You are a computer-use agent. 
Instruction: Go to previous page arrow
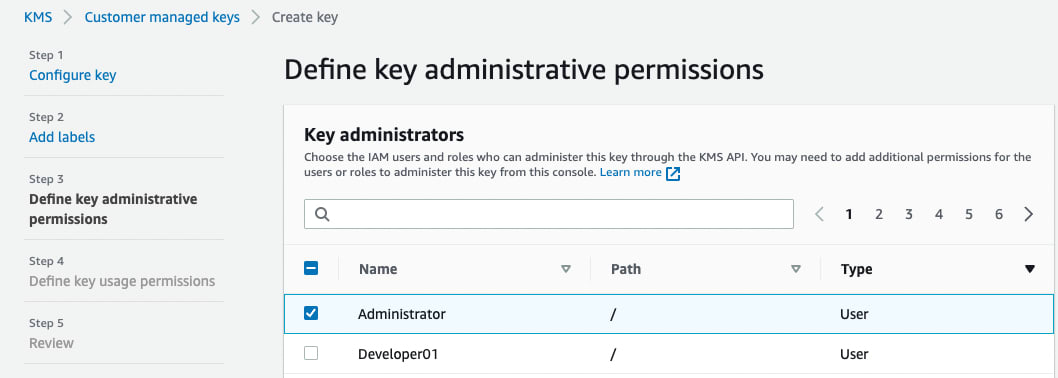[x=819, y=215]
